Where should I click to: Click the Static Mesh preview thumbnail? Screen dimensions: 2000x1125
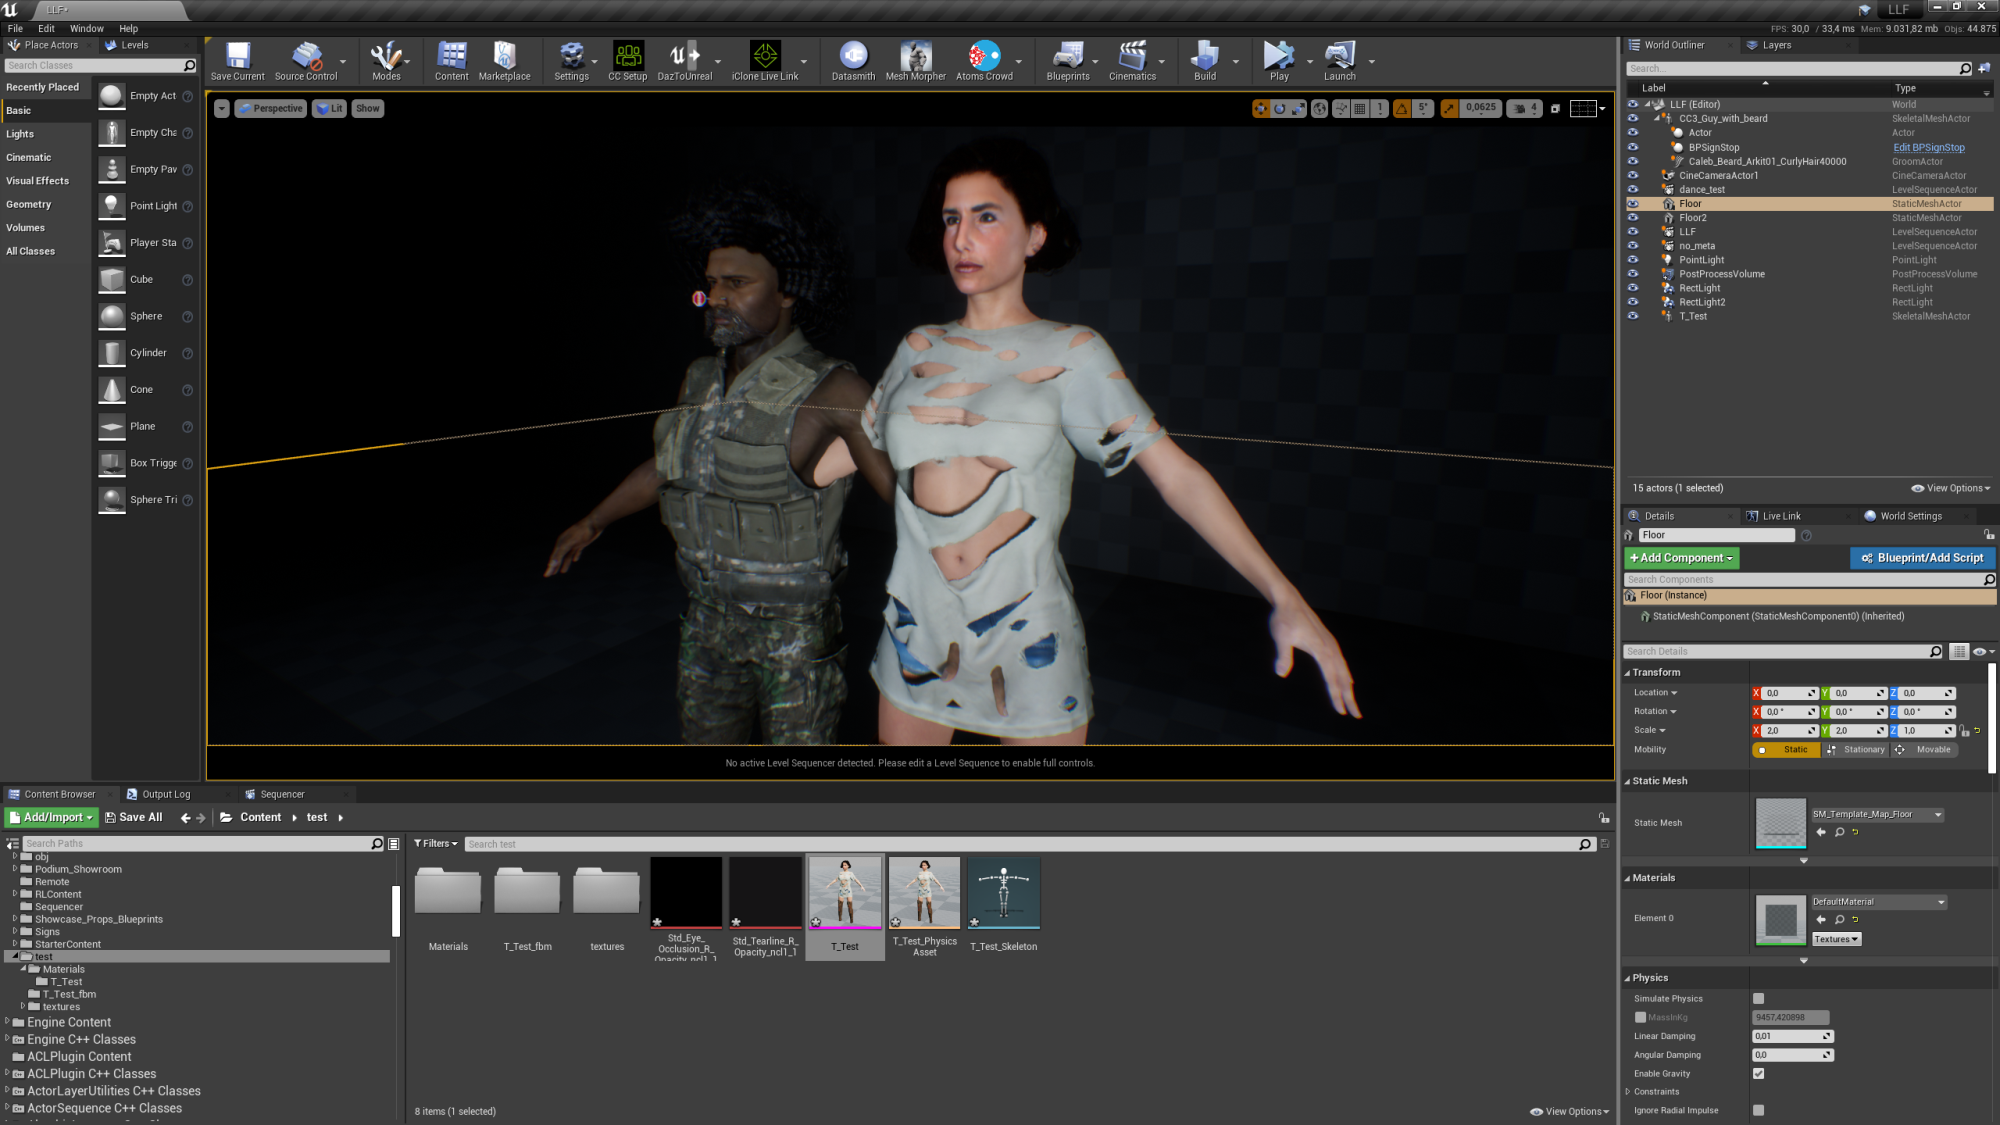tap(1781, 823)
